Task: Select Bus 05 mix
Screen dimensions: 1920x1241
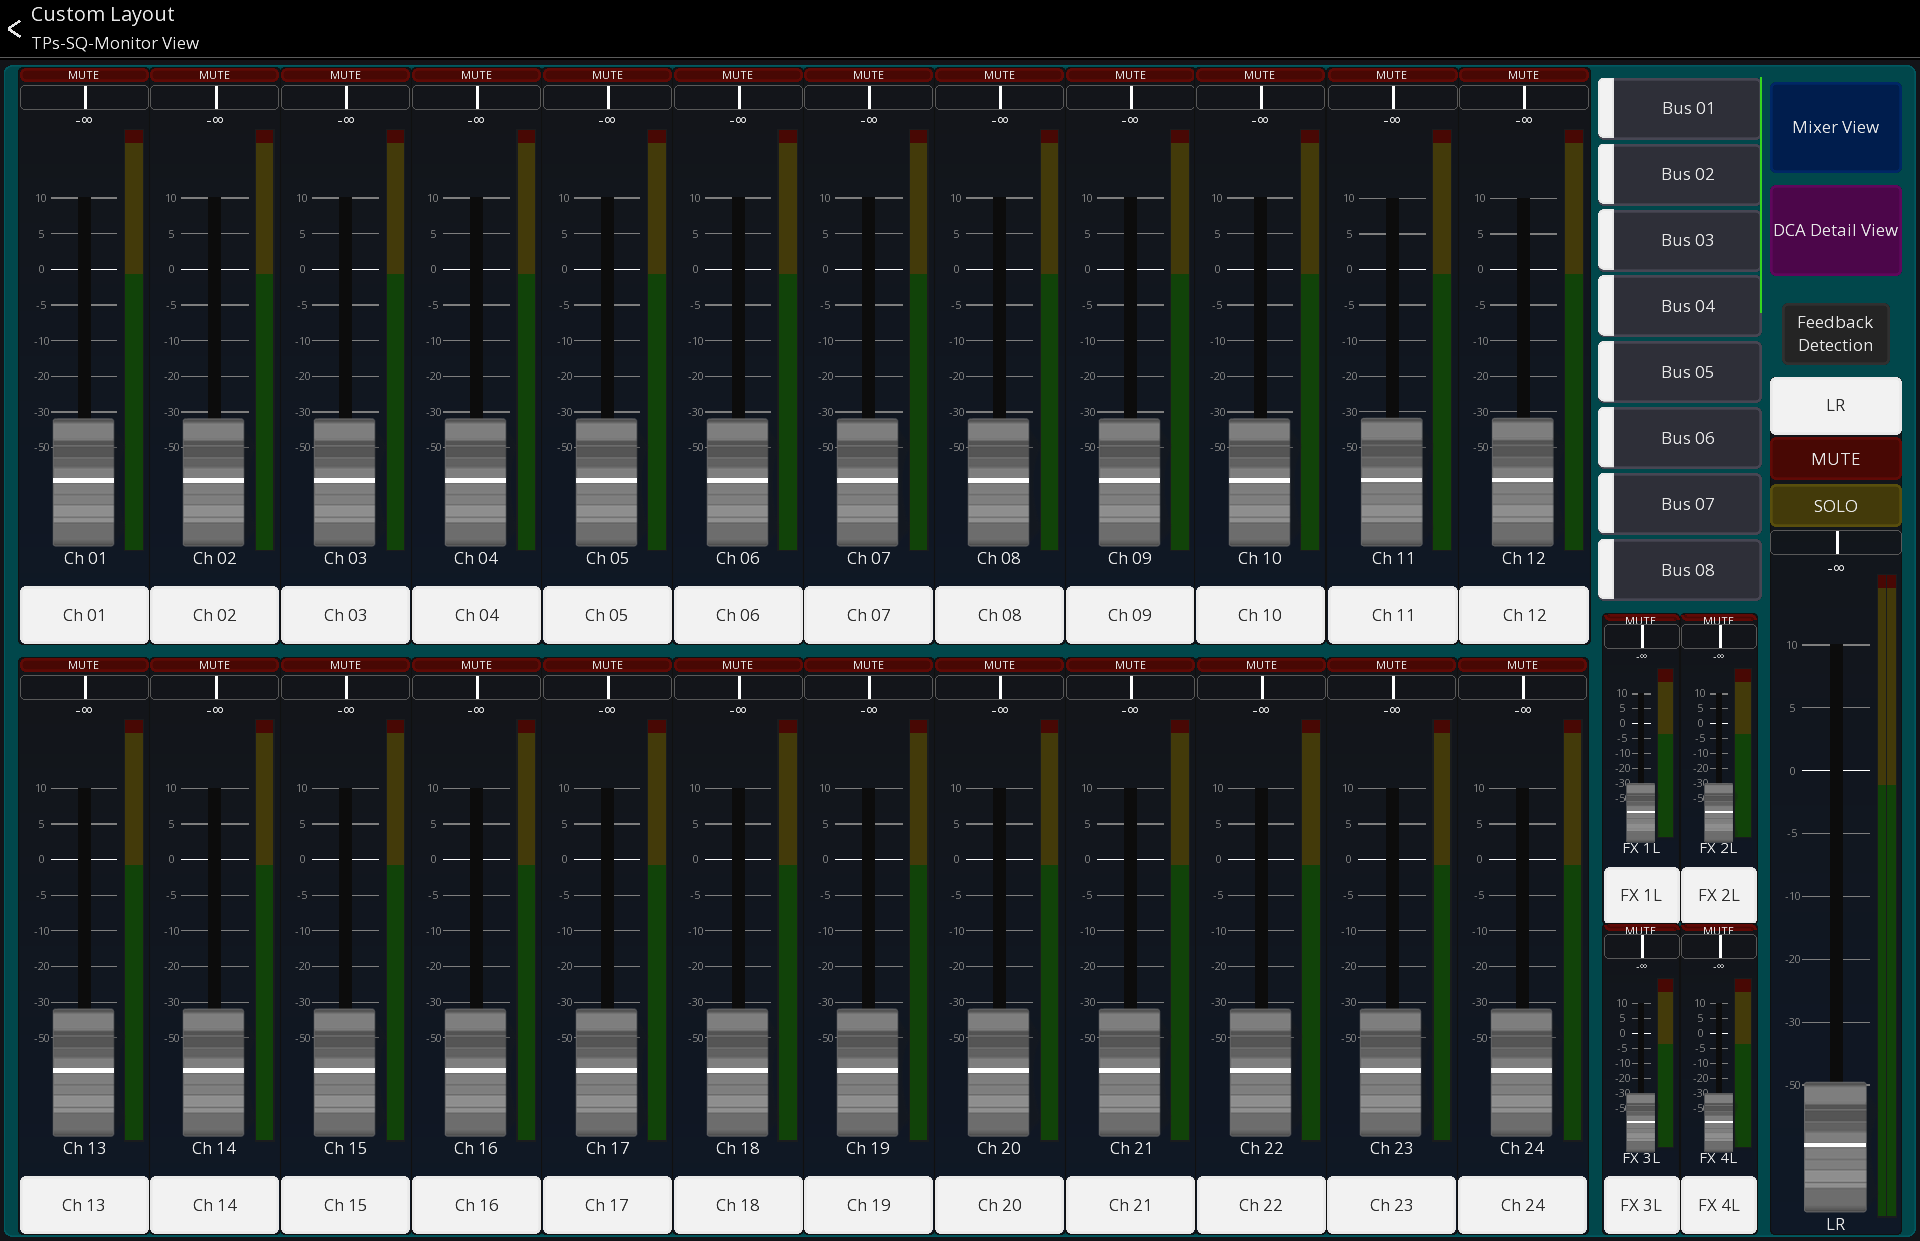Action: click(1680, 372)
